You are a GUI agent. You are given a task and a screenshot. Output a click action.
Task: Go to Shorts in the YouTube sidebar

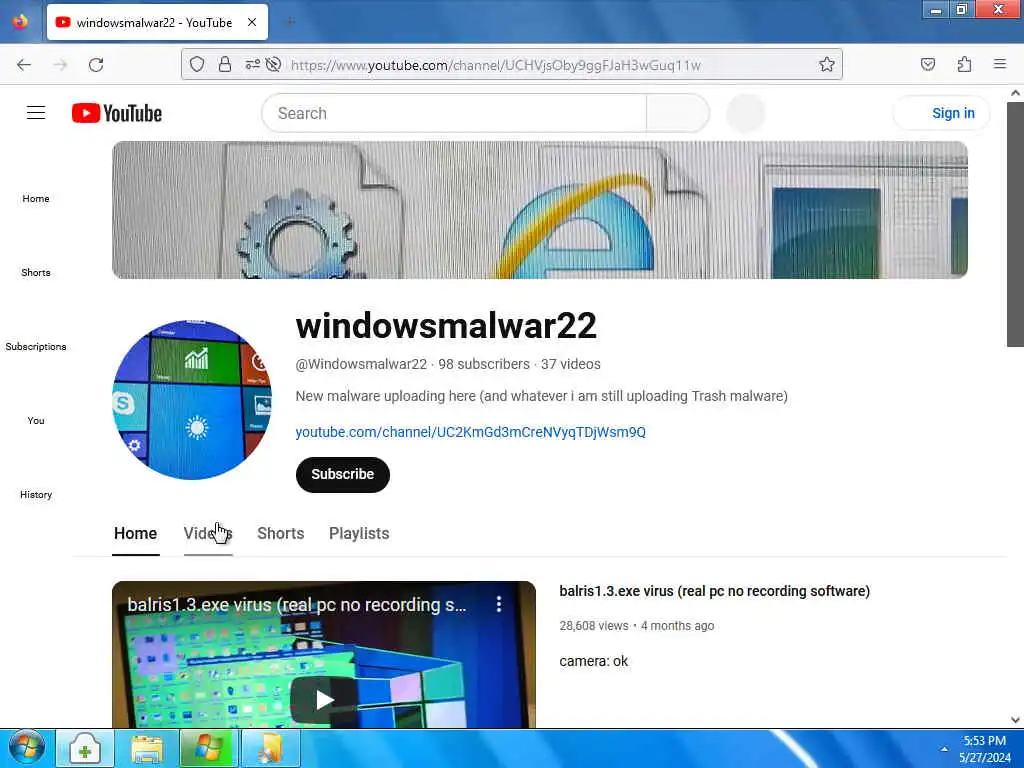(x=36, y=272)
